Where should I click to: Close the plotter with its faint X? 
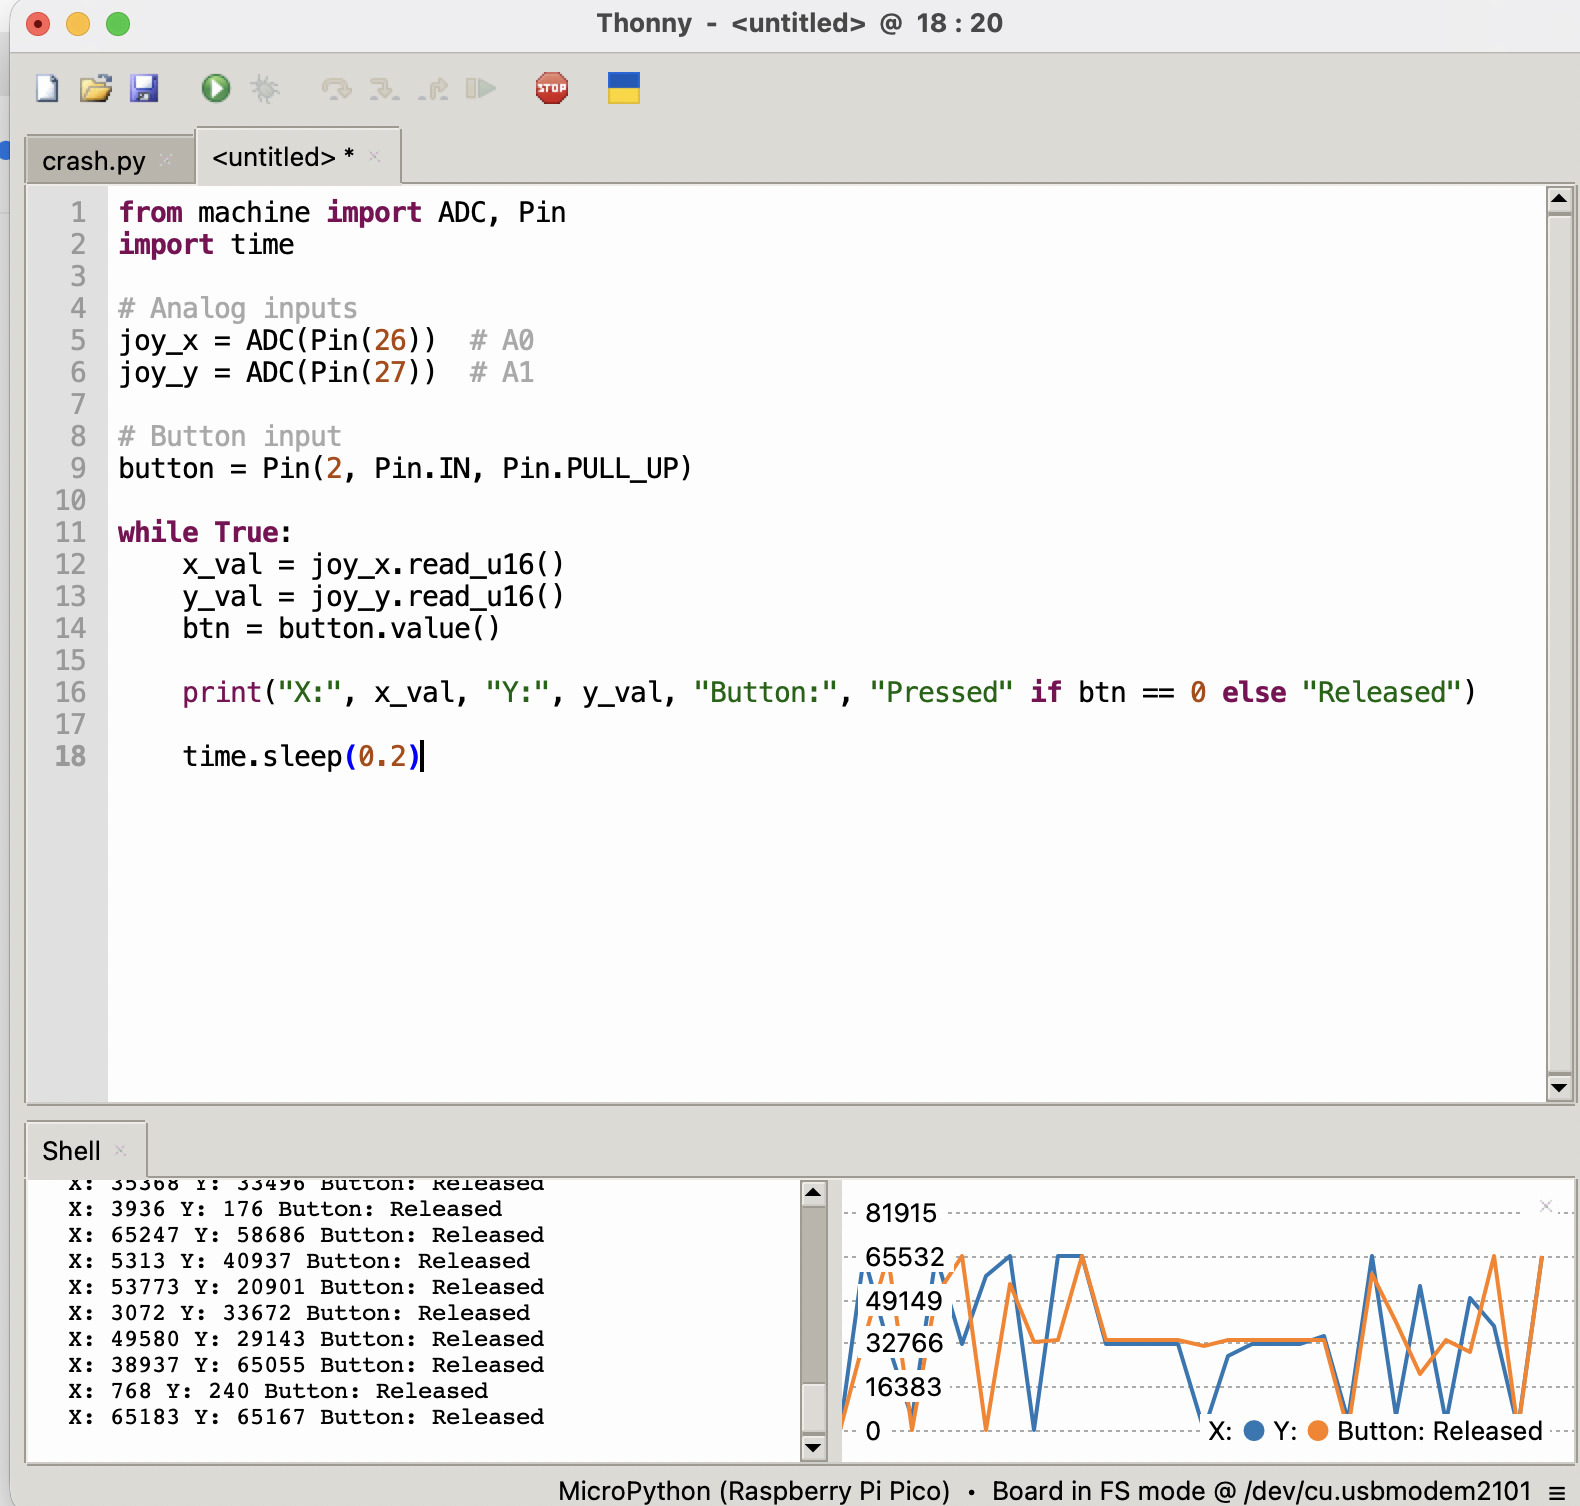pyautogui.click(x=1546, y=1206)
